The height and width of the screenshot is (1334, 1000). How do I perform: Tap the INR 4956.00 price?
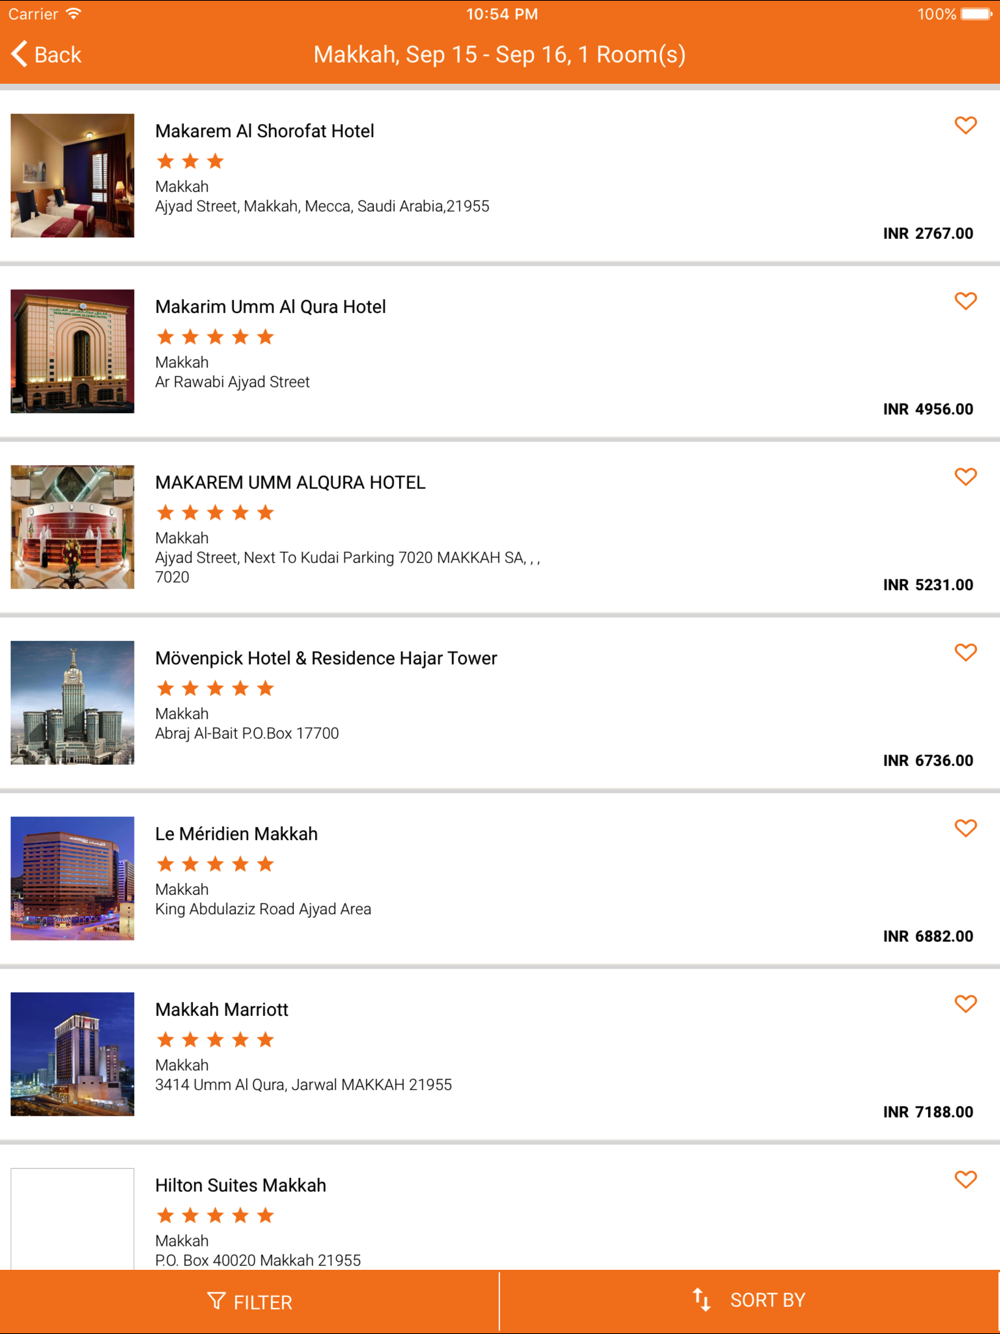tap(928, 409)
